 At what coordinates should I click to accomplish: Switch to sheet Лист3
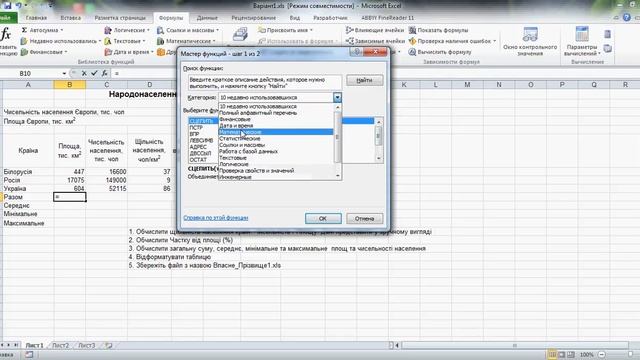87,345
